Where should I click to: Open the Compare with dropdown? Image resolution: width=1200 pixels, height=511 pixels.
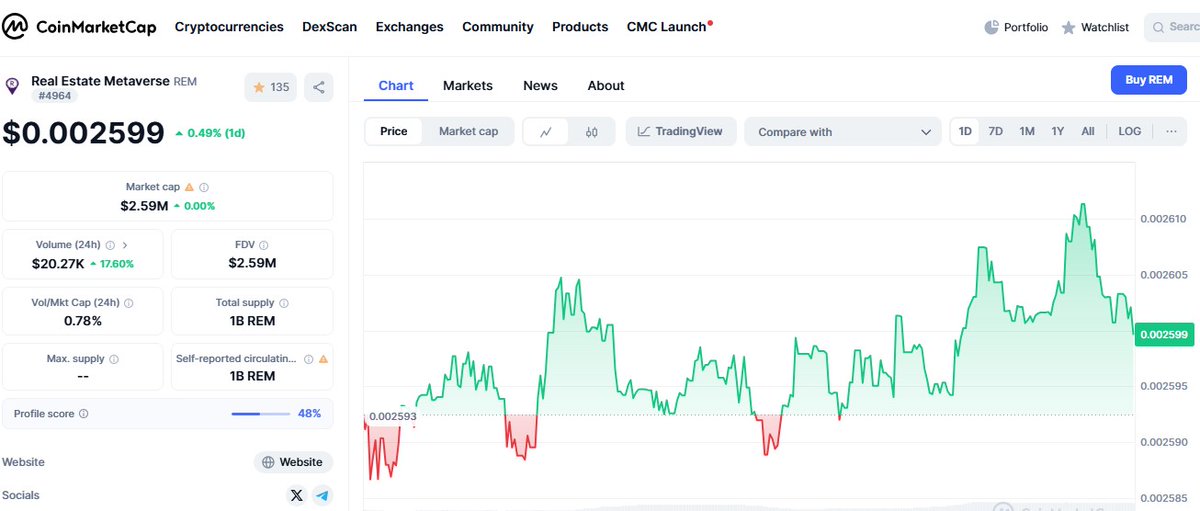[843, 132]
